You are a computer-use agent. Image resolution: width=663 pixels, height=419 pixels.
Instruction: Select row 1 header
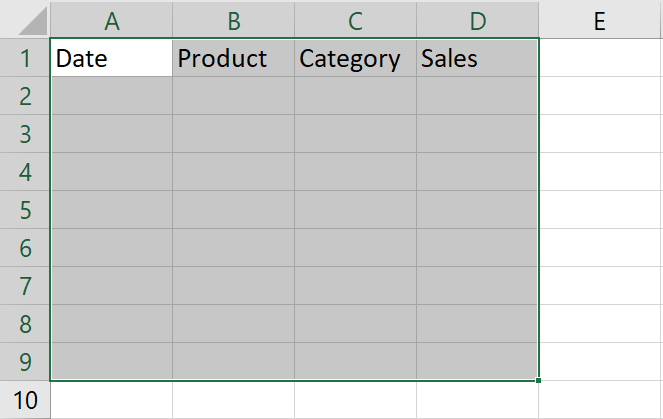tap(25, 58)
